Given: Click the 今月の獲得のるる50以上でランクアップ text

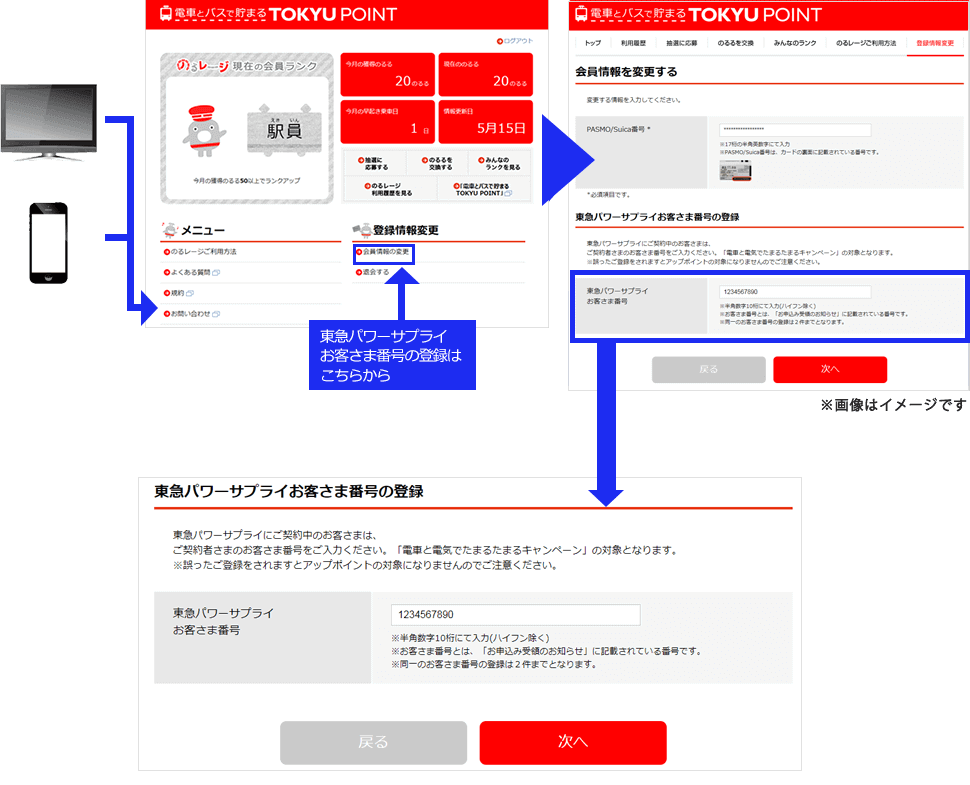Looking at the screenshot, I should click(247, 181).
